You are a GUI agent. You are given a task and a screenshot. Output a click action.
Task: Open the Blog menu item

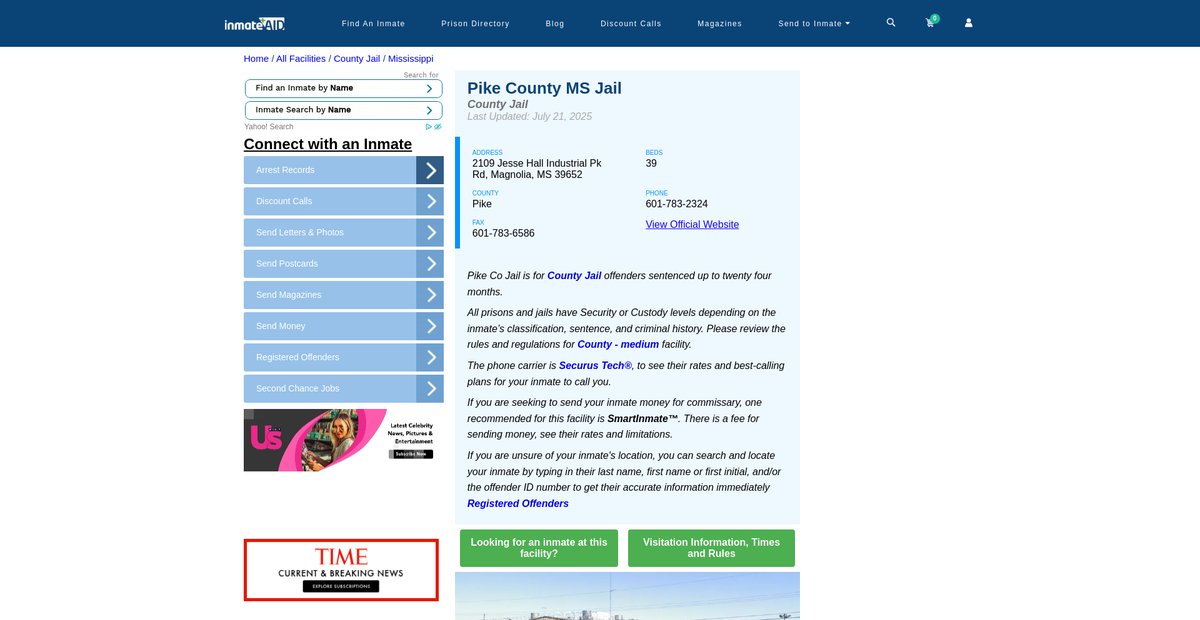pyautogui.click(x=555, y=23)
